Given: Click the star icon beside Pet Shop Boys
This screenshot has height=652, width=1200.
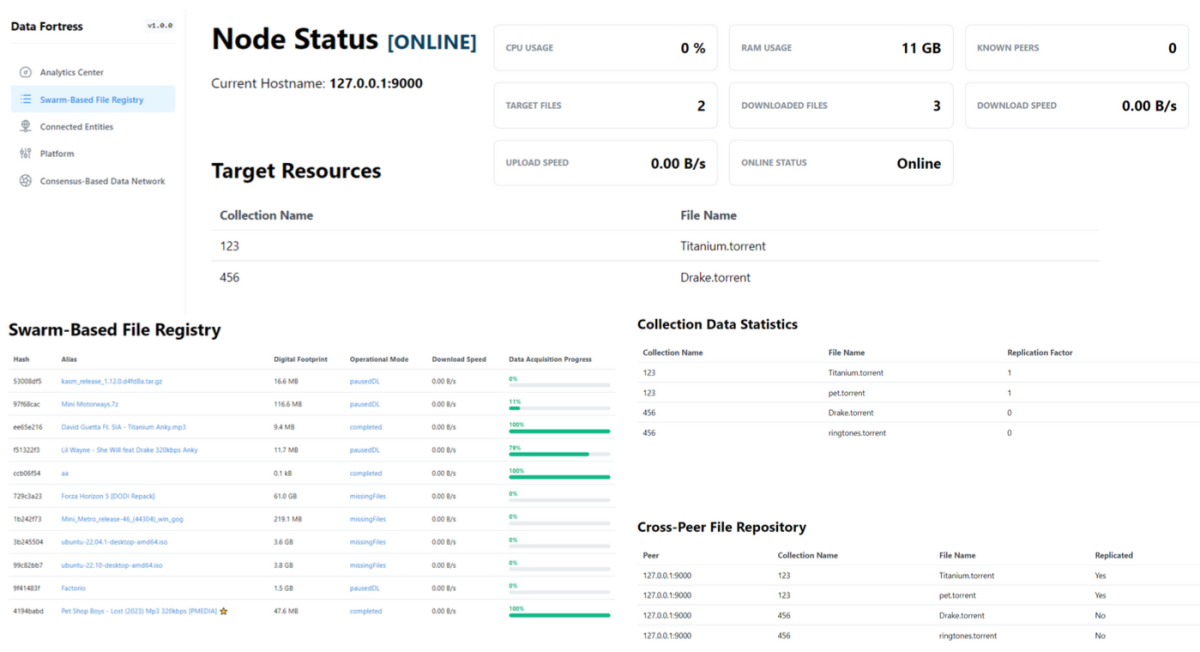Looking at the screenshot, I should 224,611.
